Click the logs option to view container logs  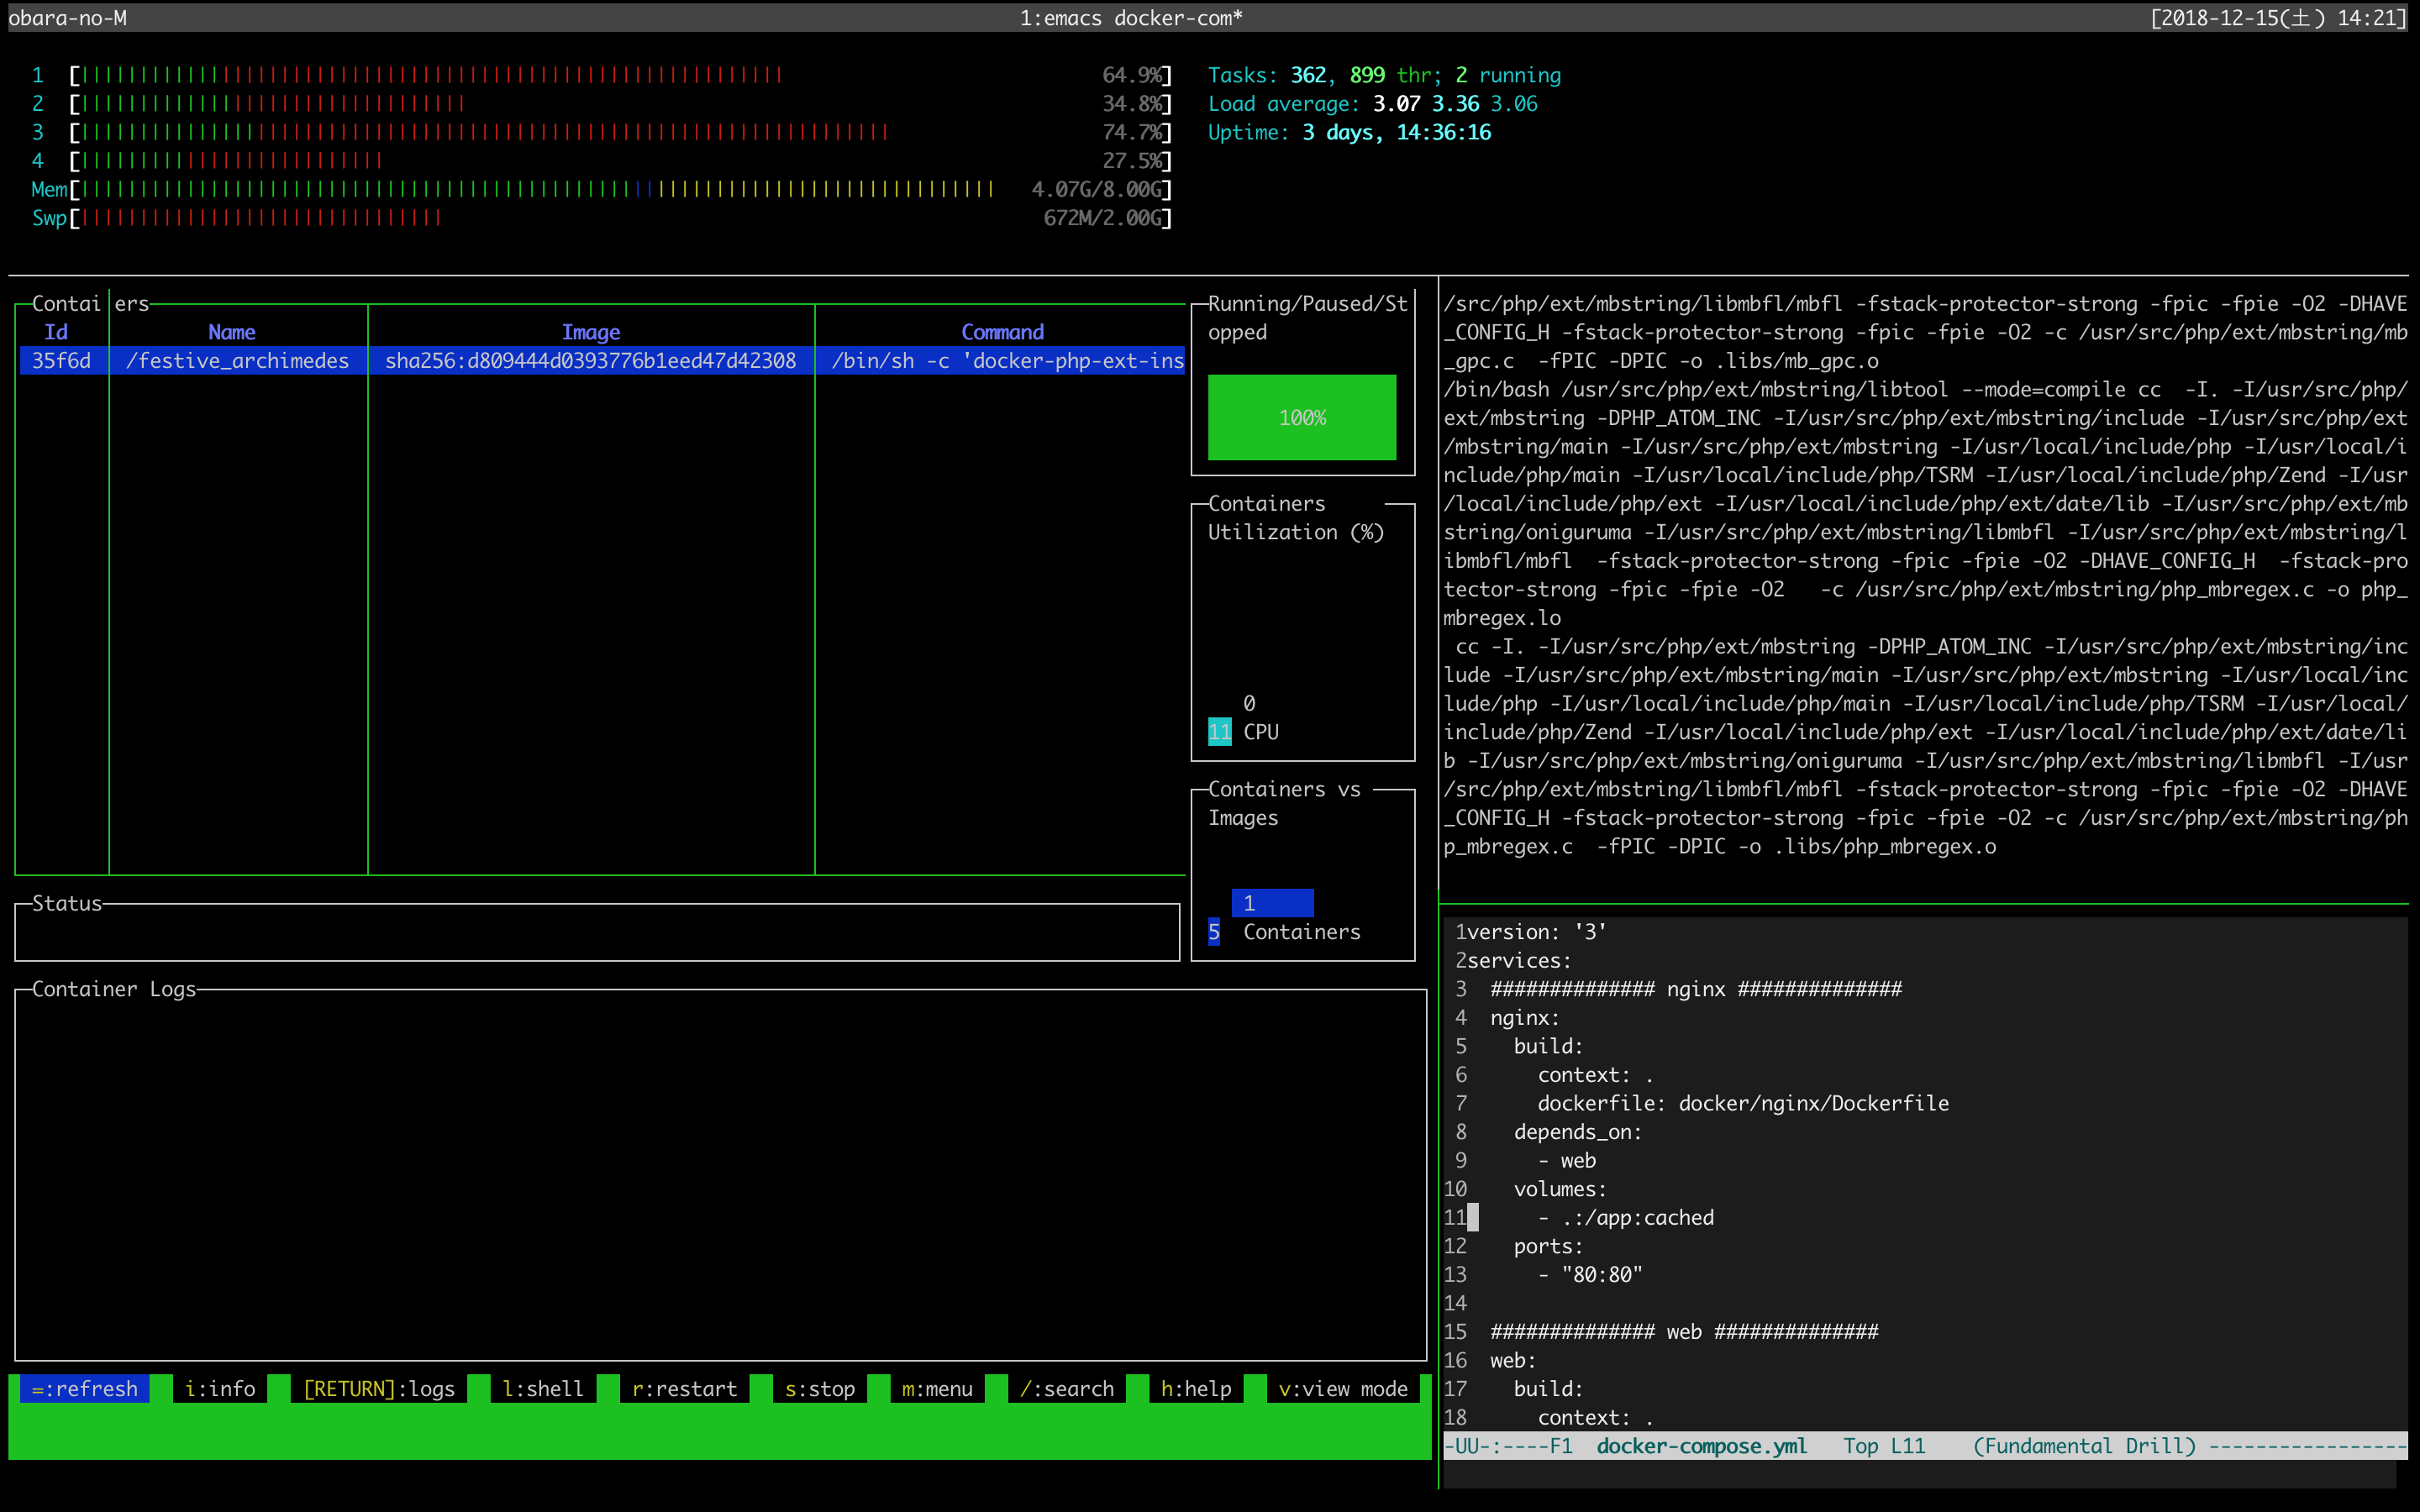tap(378, 1389)
